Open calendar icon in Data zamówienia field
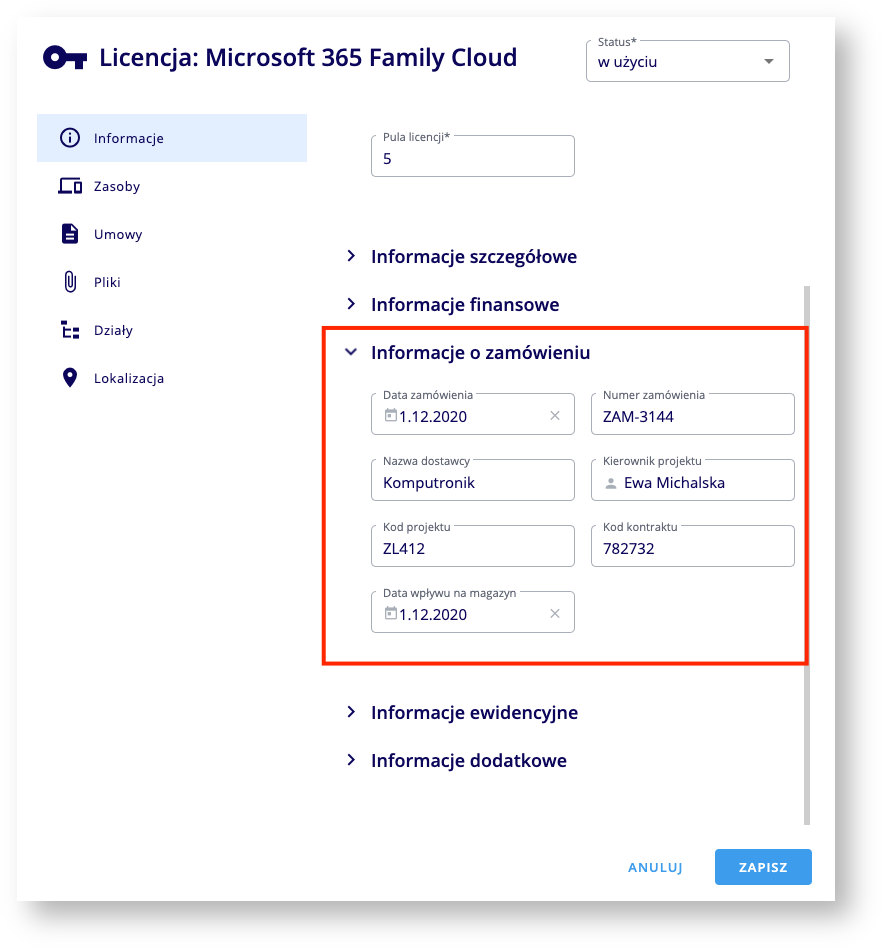The width and height of the screenshot is (883, 949). [x=390, y=415]
